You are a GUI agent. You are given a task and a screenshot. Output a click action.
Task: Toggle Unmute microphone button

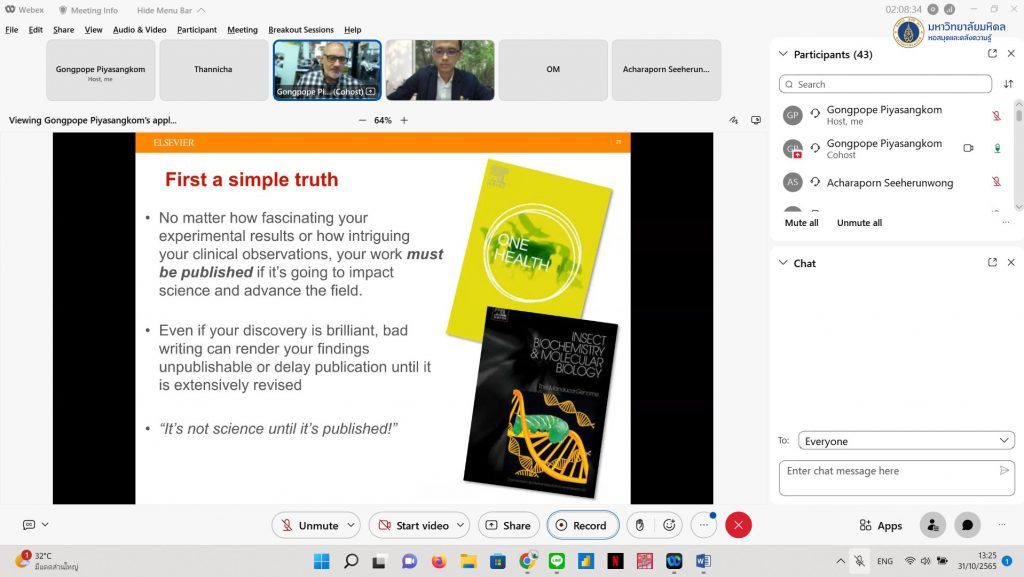310,525
